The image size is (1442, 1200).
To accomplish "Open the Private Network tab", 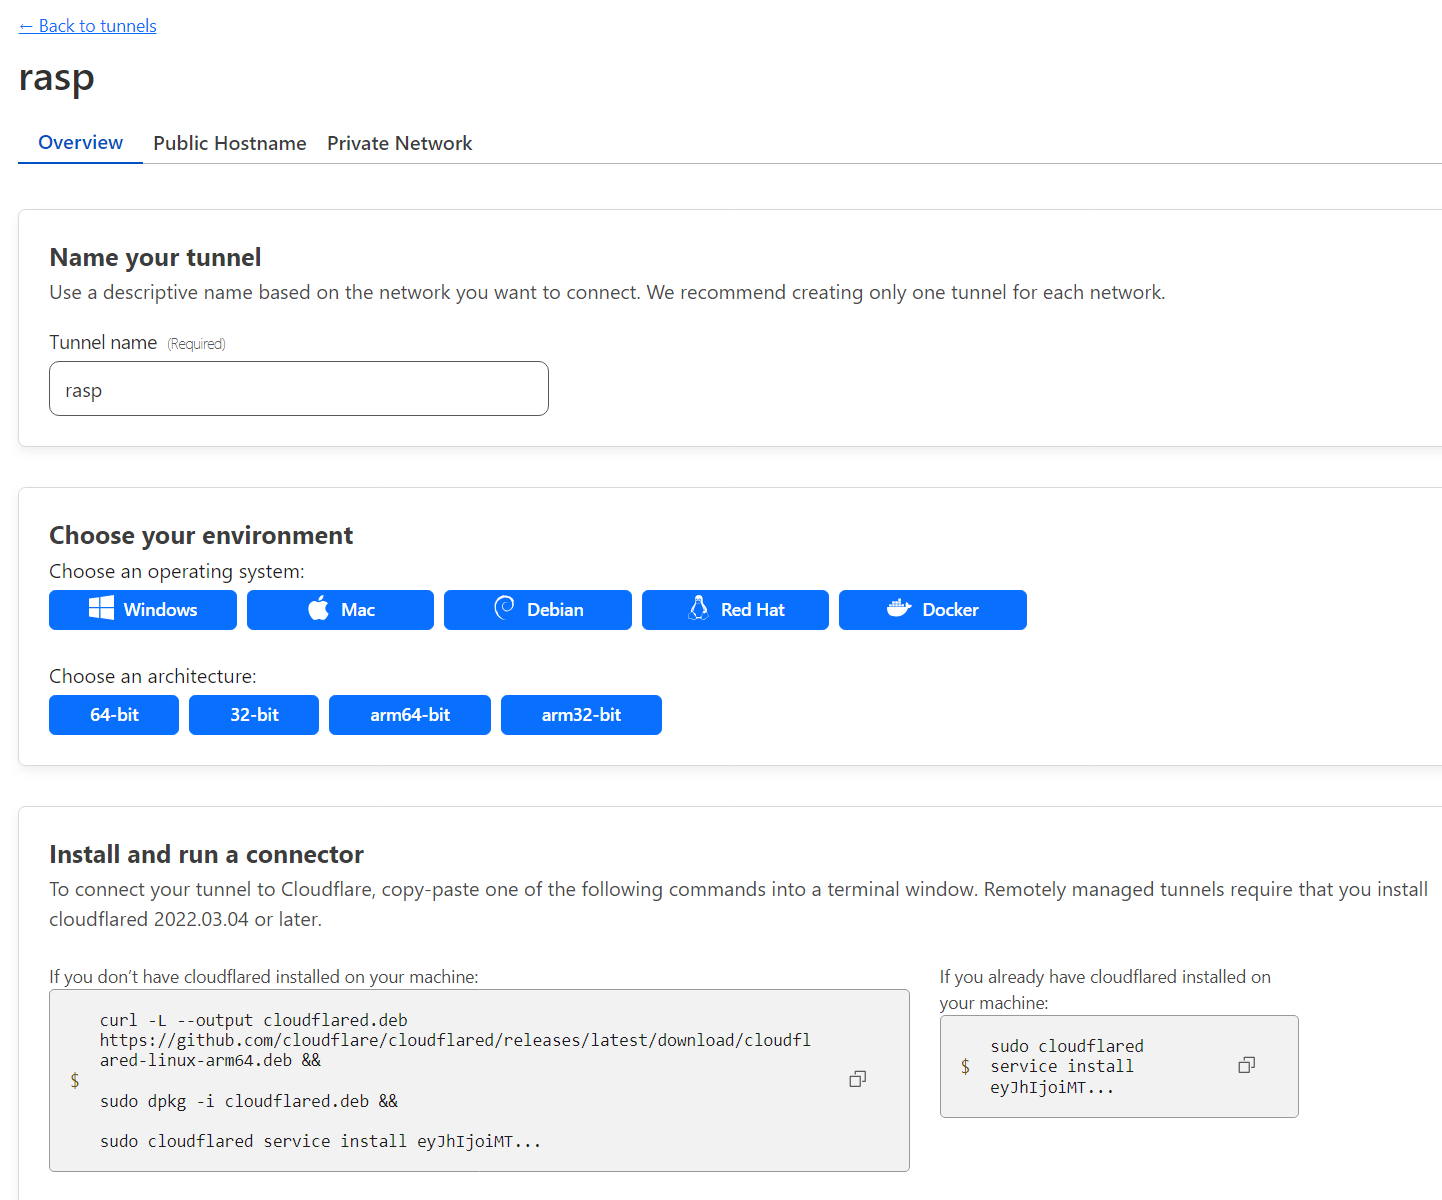I will coord(399,143).
